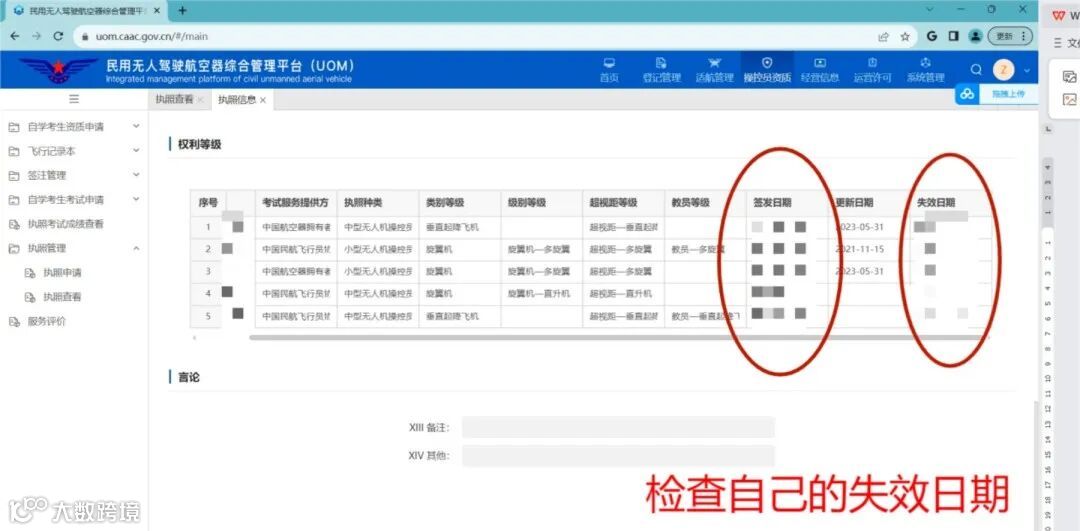
Task: Go back with the browser back arrow
Action: point(15,37)
